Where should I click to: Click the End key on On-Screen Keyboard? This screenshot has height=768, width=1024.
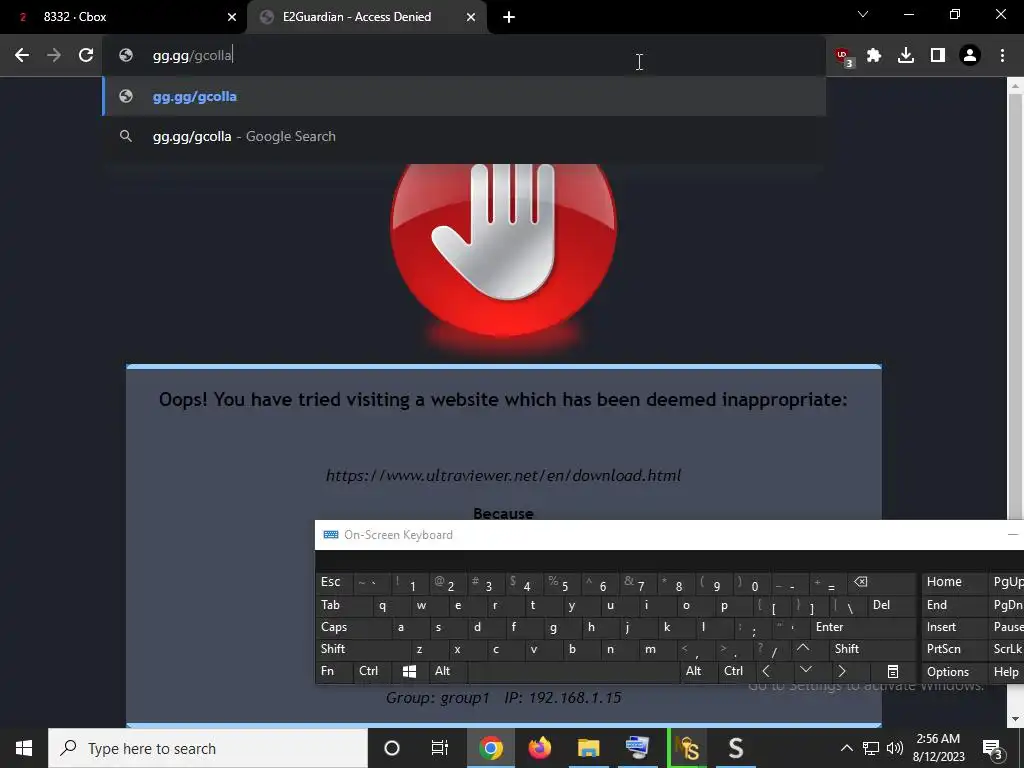pyautogui.click(x=954, y=605)
